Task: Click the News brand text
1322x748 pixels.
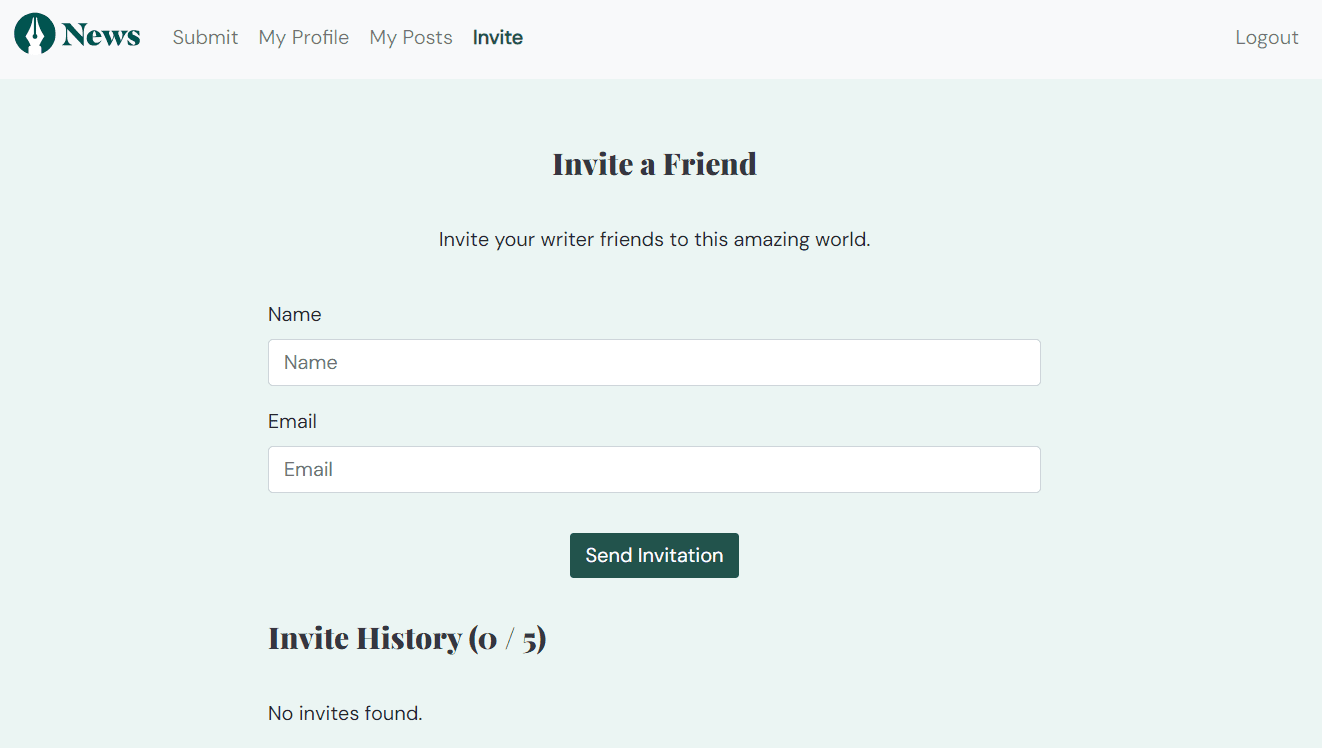Action: click(x=102, y=34)
